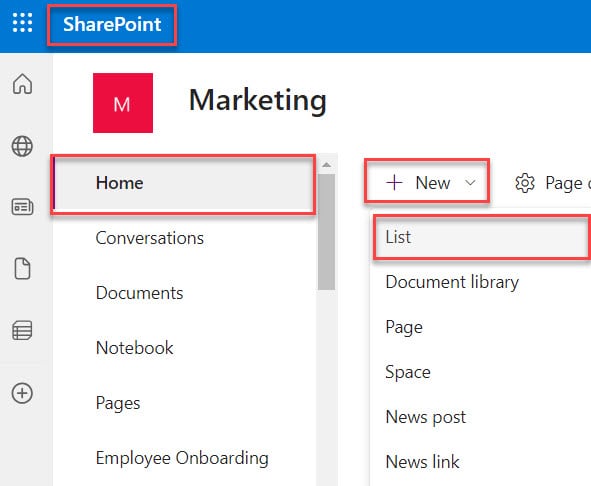Viewport: 591px width, 486px height.
Task: Open My files document icon
Action: (22, 268)
